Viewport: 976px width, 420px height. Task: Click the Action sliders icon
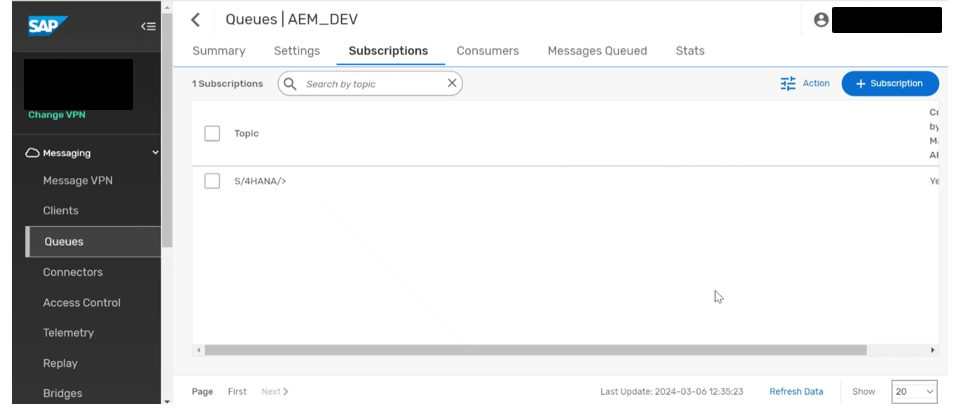[788, 83]
